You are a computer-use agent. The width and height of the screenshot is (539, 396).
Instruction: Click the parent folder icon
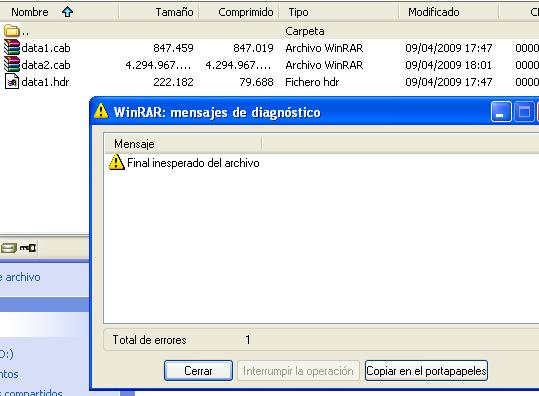coord(12,31)
